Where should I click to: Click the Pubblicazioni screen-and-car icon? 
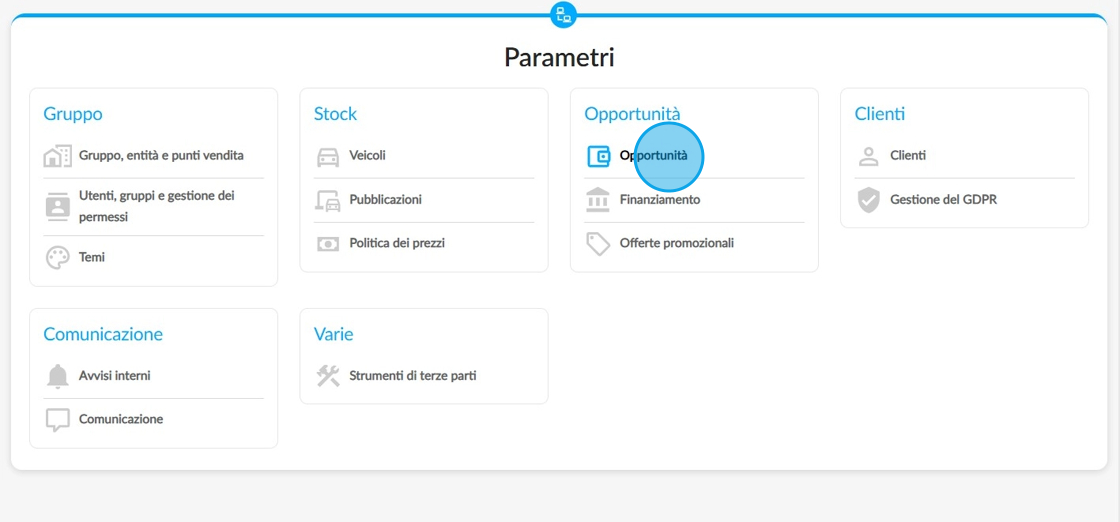tap(328, 201)
